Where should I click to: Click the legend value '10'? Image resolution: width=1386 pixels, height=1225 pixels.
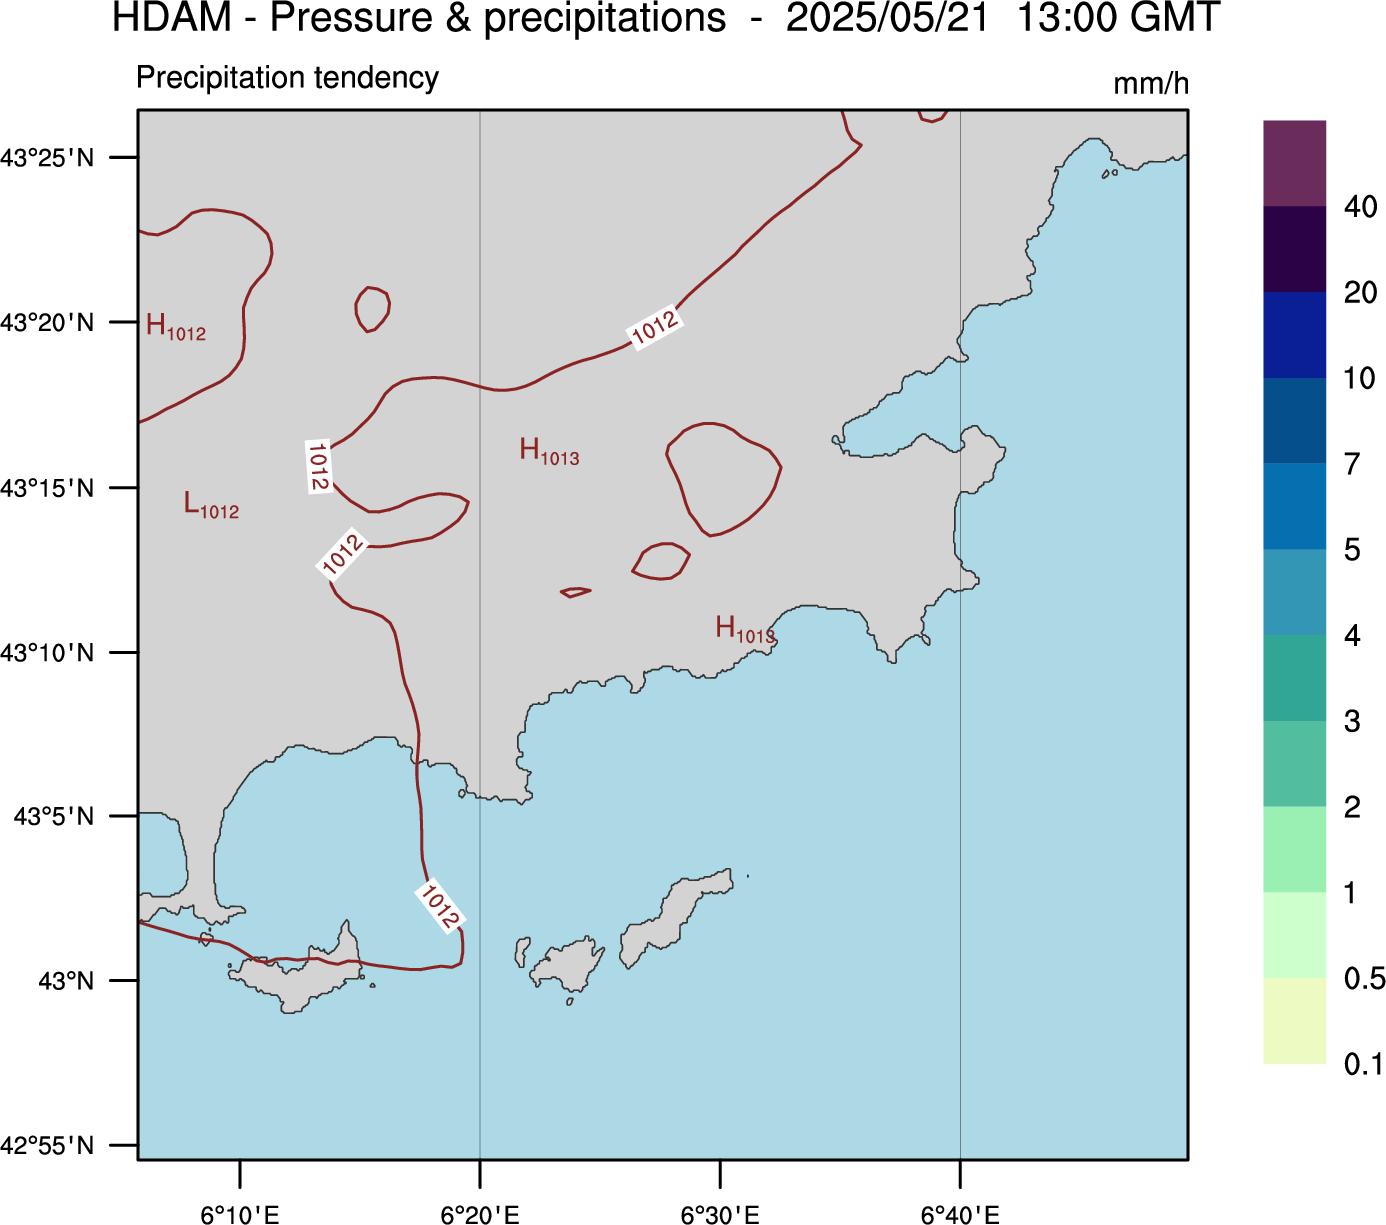click(1360, 379)
